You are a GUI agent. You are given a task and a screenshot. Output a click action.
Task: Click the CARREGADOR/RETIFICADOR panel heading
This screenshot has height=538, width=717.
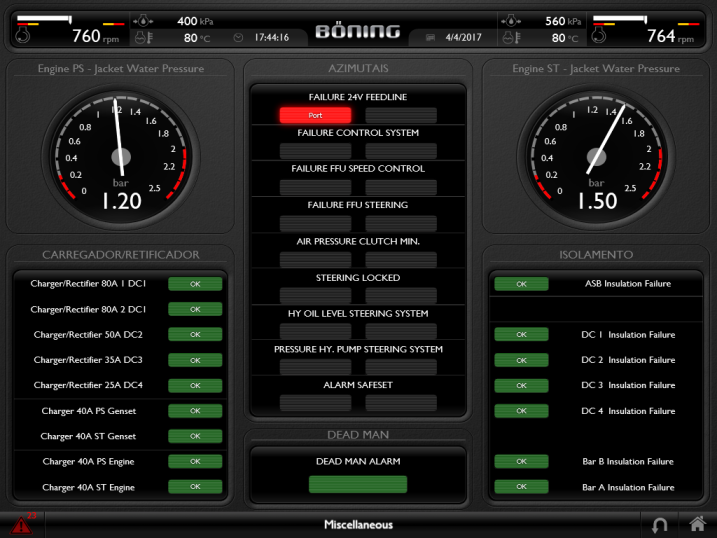pos(121,255)
